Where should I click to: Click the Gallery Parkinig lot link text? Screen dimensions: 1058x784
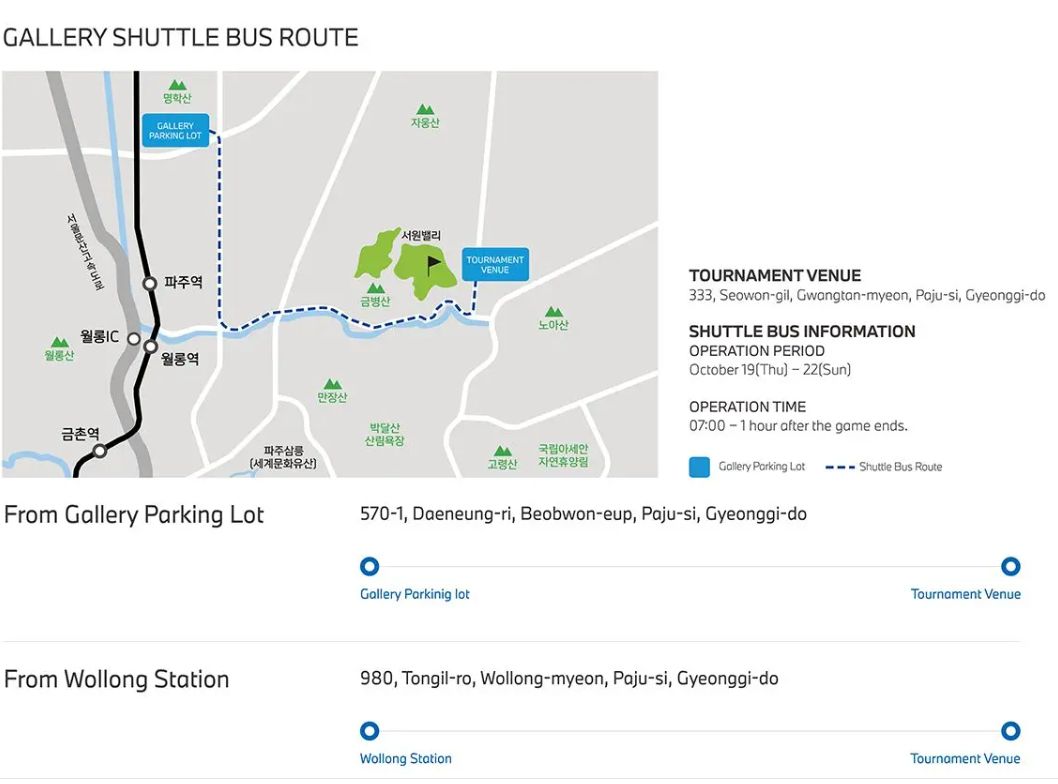click(x=414, y=594)
